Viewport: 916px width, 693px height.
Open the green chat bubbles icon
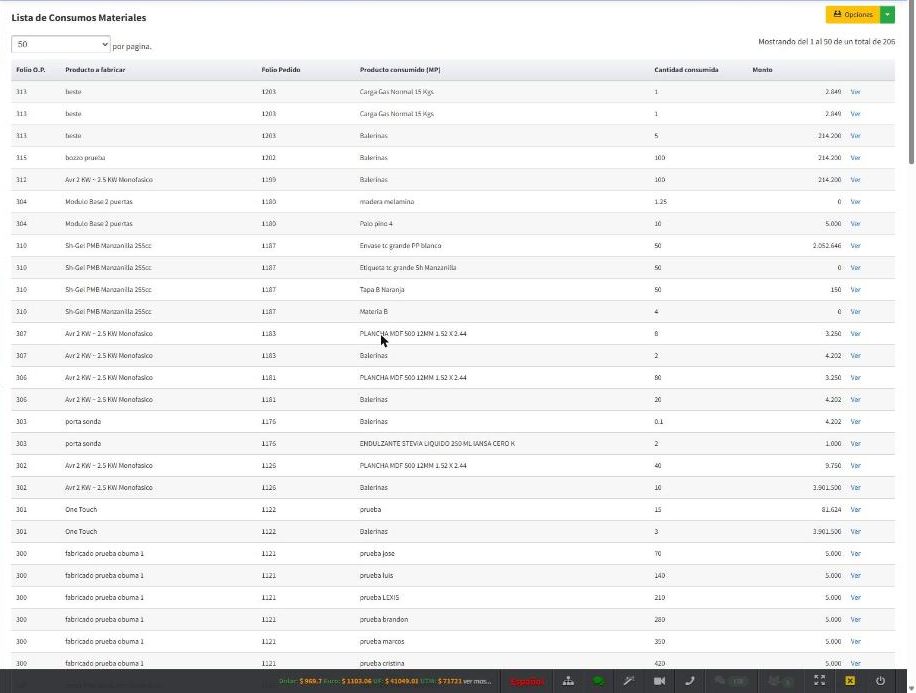(x=598, y=681)
